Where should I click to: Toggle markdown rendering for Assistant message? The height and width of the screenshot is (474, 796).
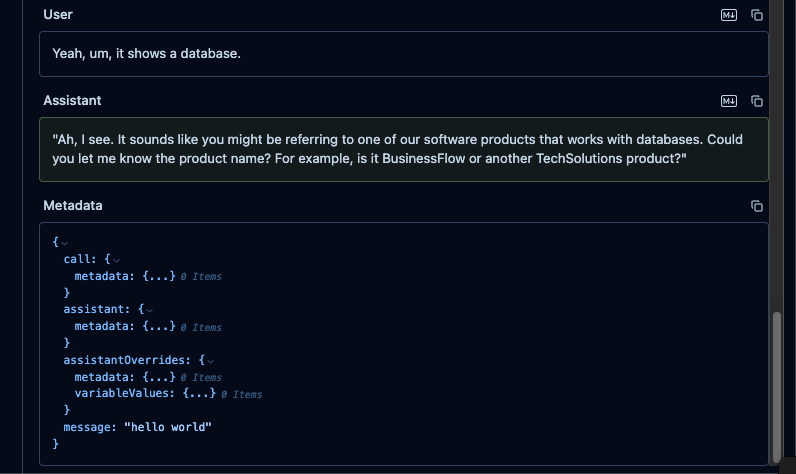729,101
